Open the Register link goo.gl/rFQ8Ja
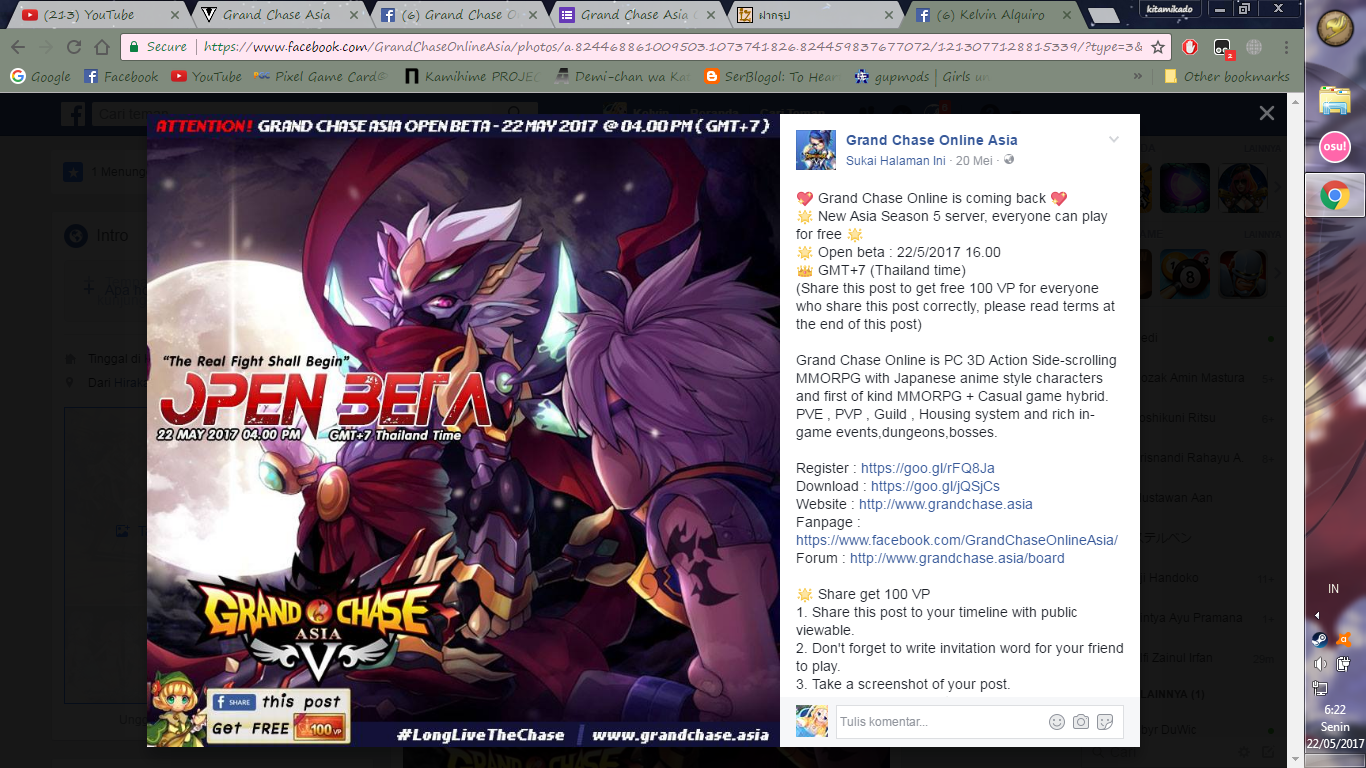Screen dimensions: 1366x768 pyautogui.click(x=928, y=468)
